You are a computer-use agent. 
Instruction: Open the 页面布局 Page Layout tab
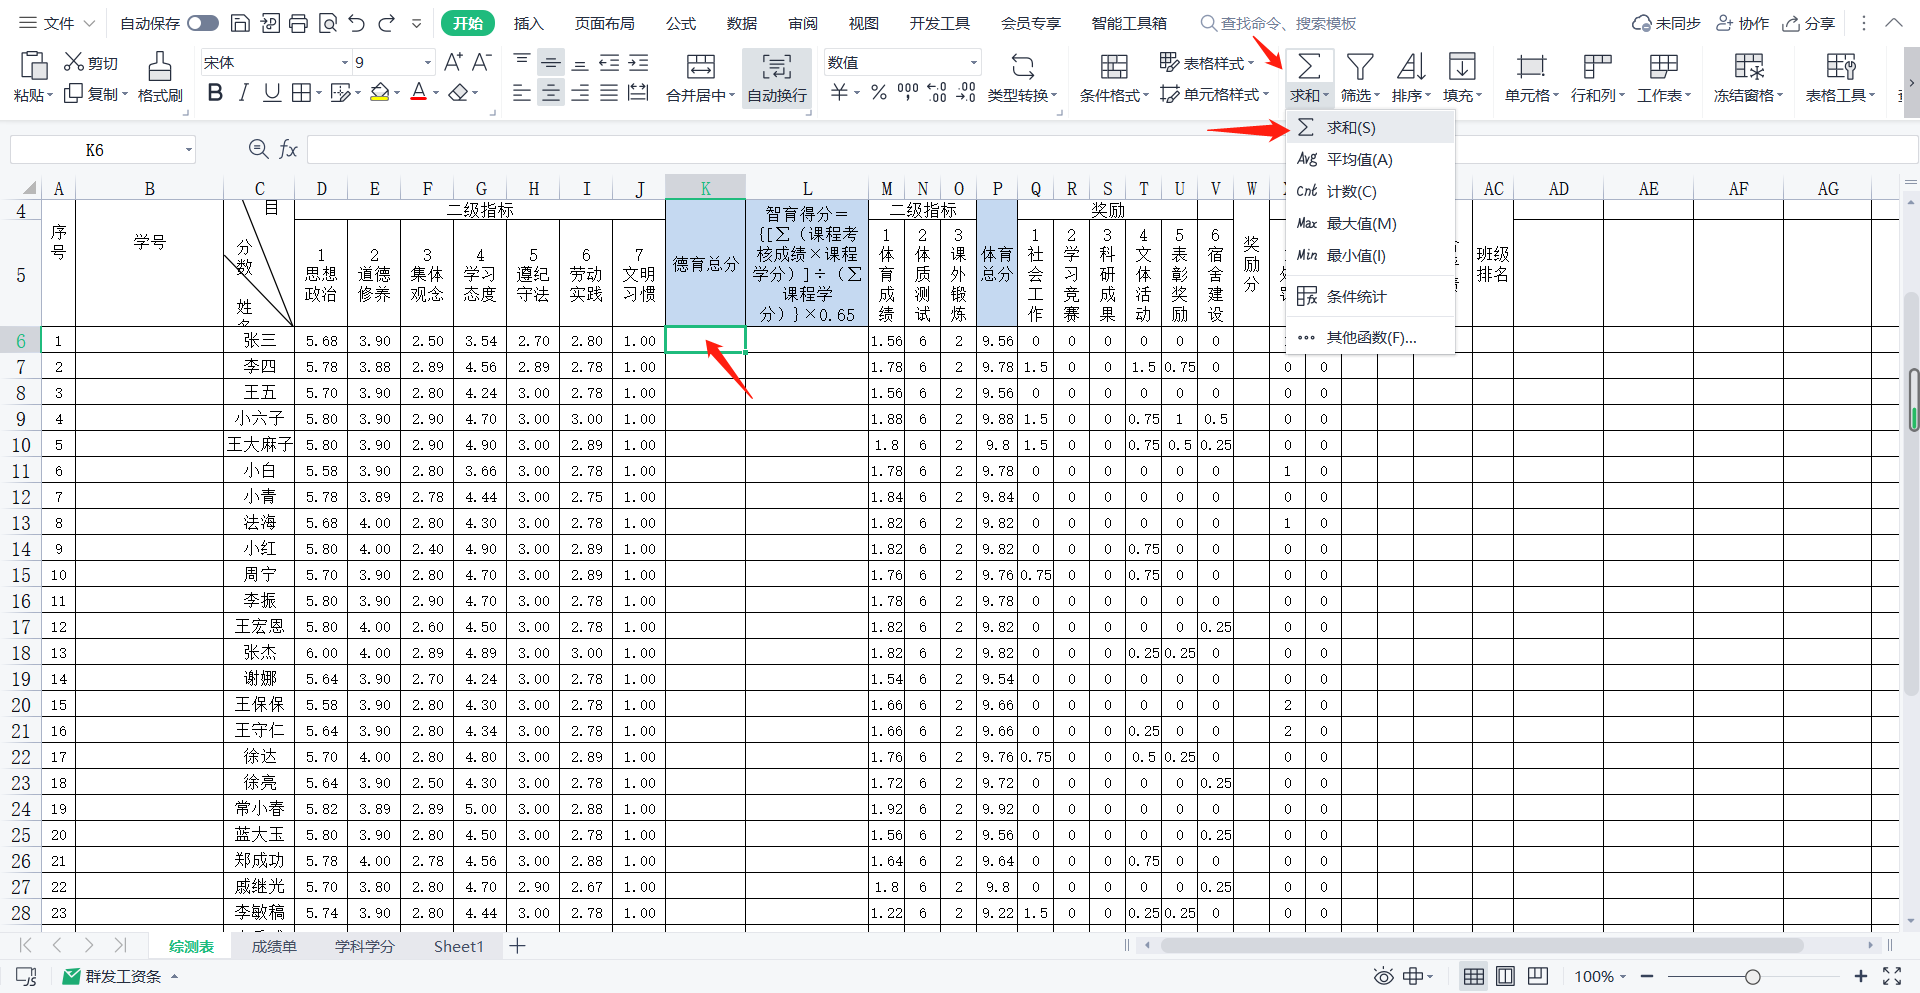(x=605, y=23)
